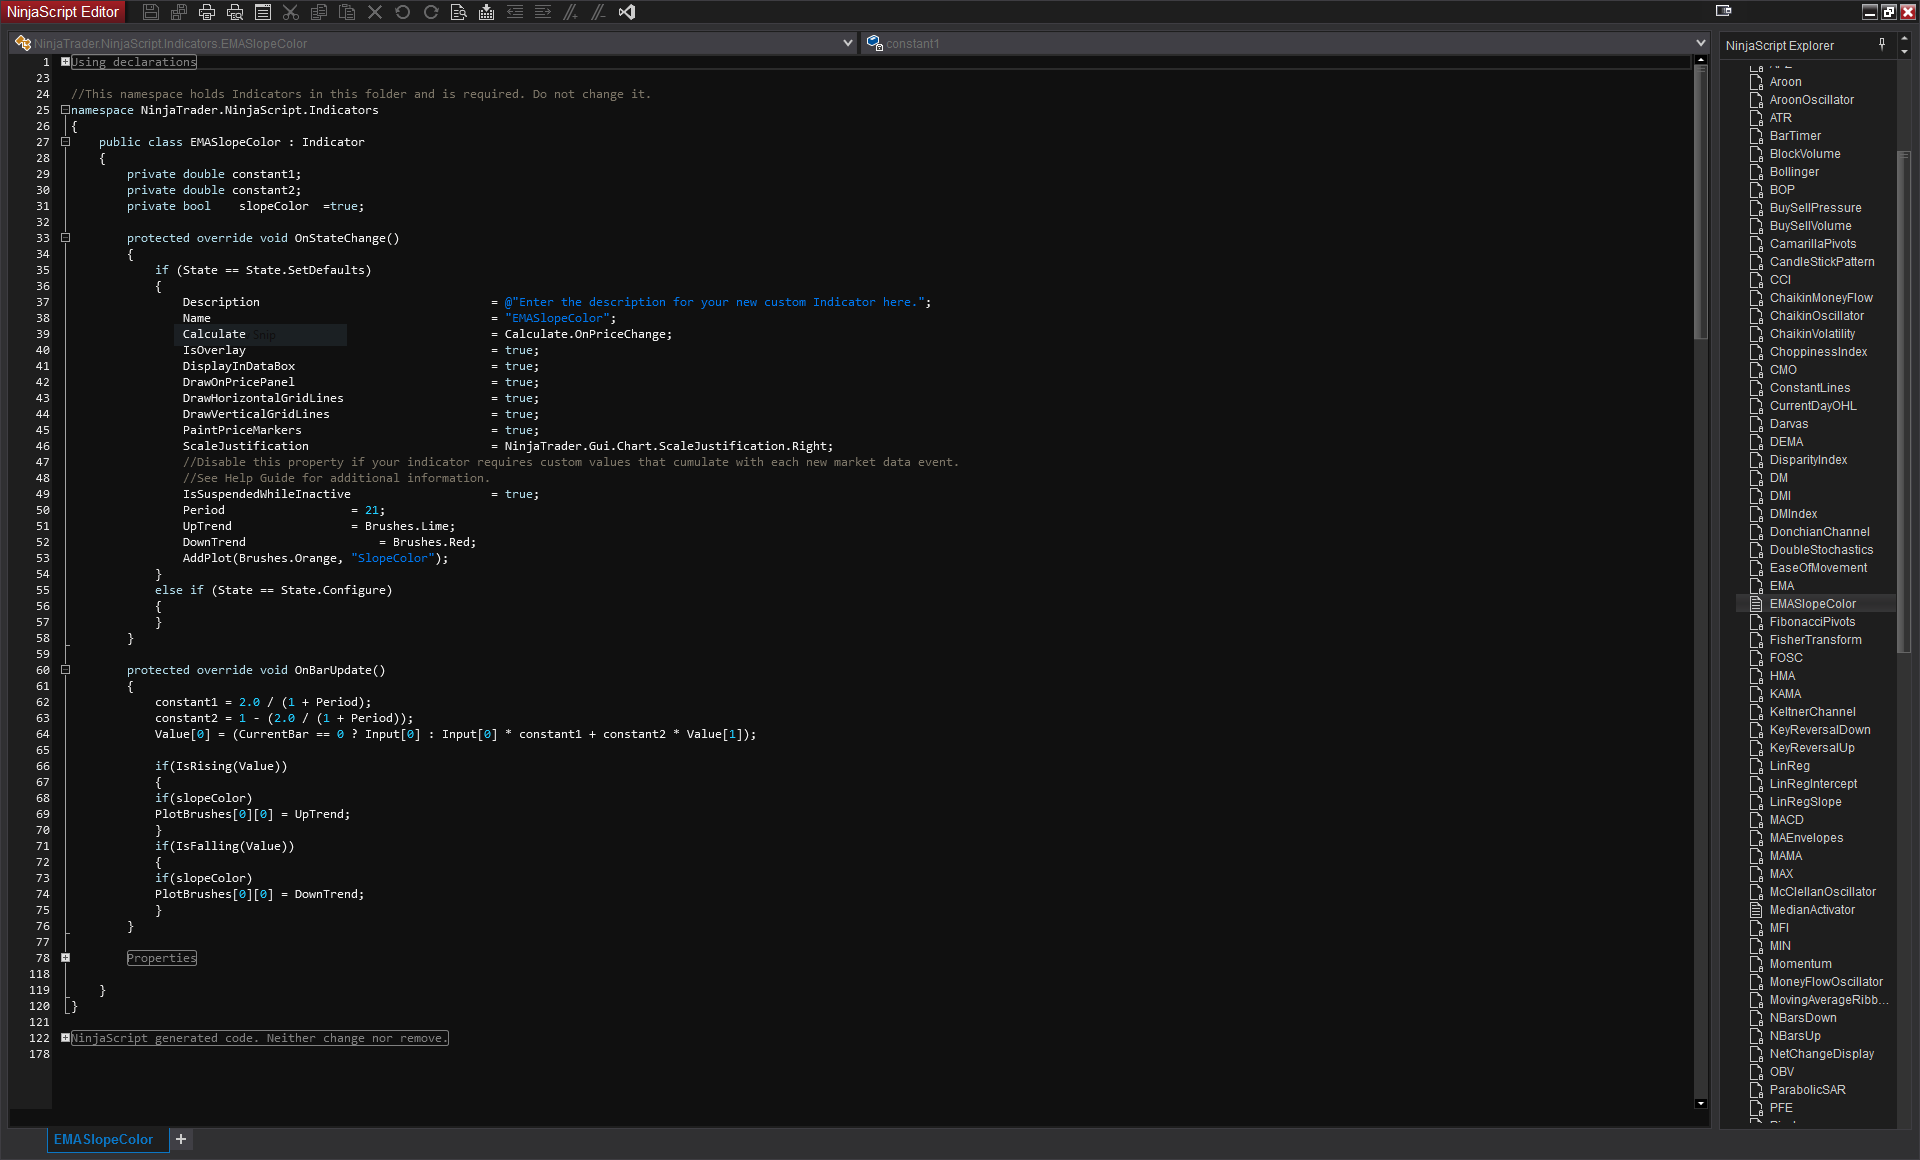Collapse the OnBarUpdate method block

click(66, 670)
